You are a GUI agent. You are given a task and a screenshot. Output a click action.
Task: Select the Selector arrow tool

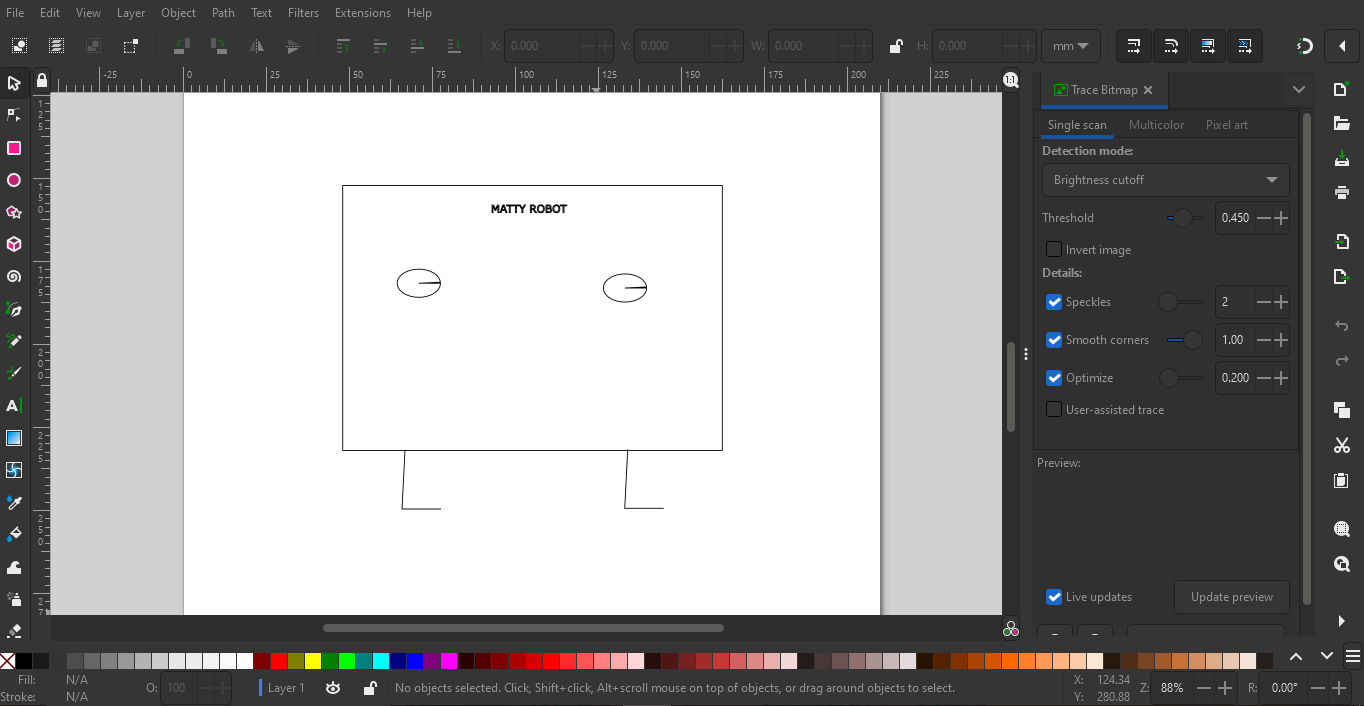point(14,84)
